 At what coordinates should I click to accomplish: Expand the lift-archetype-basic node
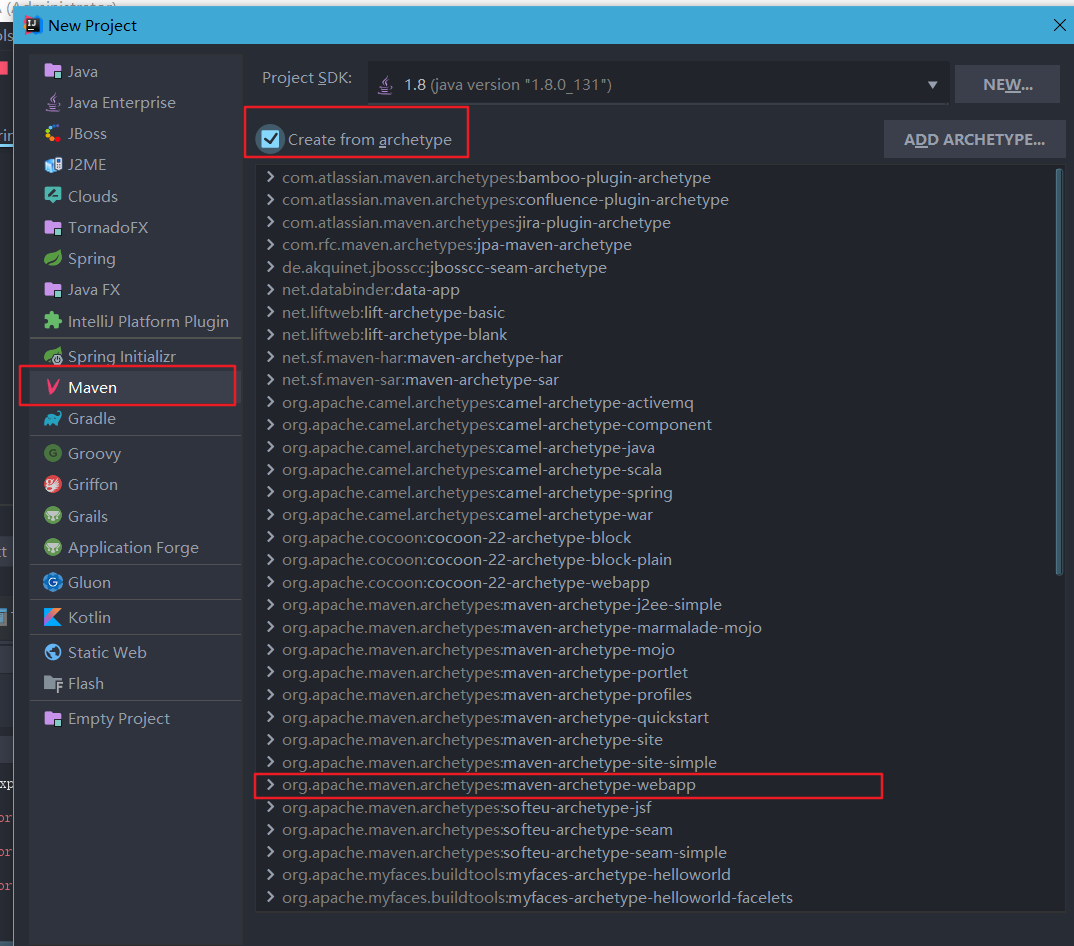pyautogui.click(x=271, y=312)
